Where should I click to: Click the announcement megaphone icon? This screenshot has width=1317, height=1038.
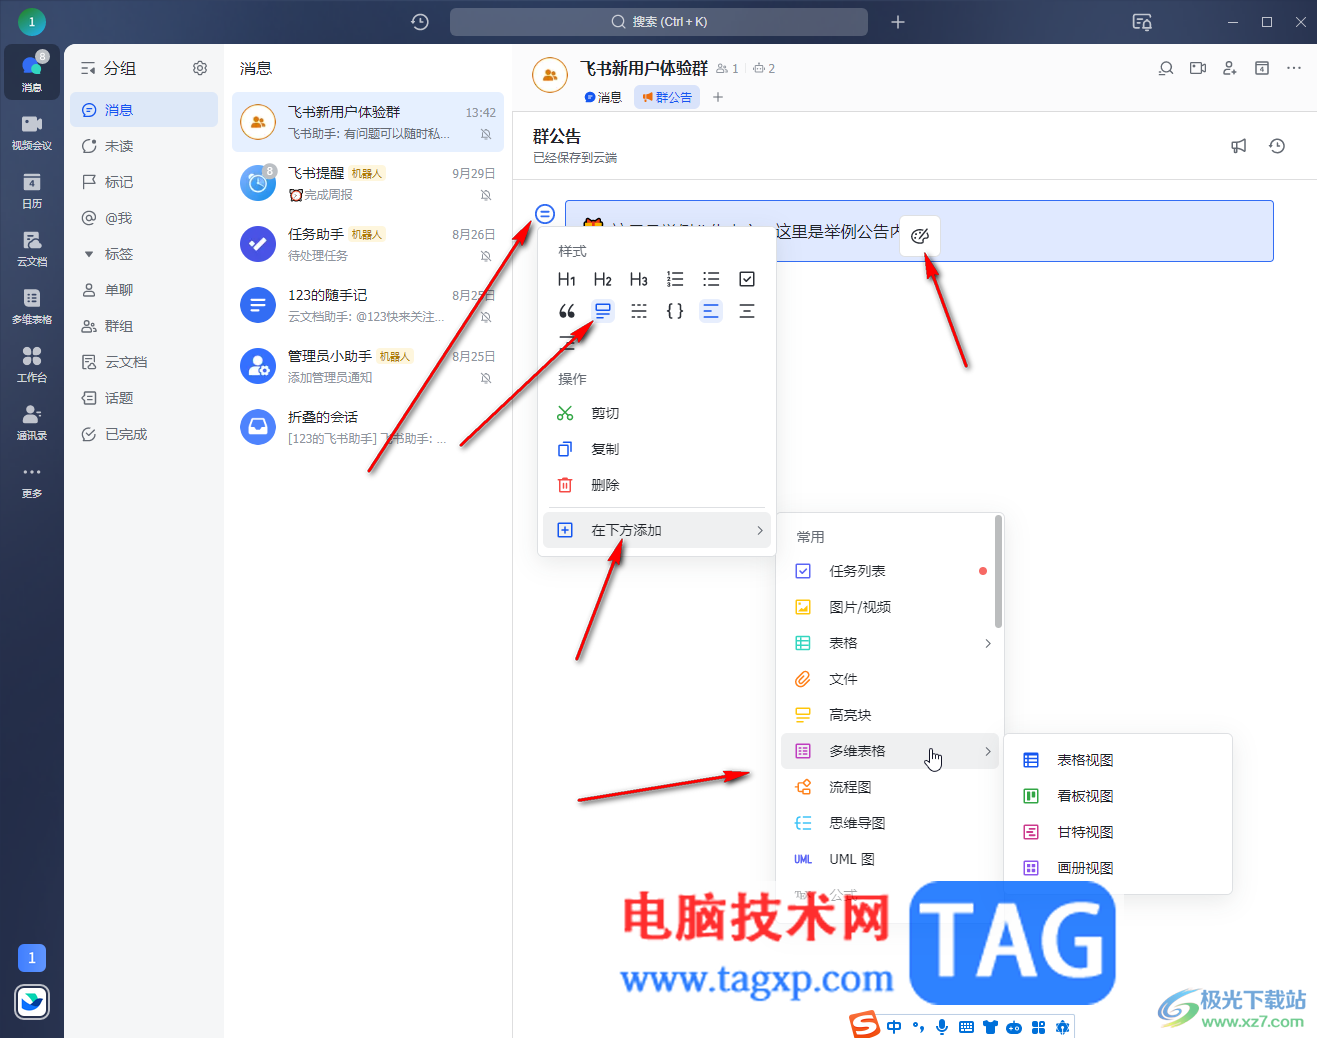click(1239, 146)
